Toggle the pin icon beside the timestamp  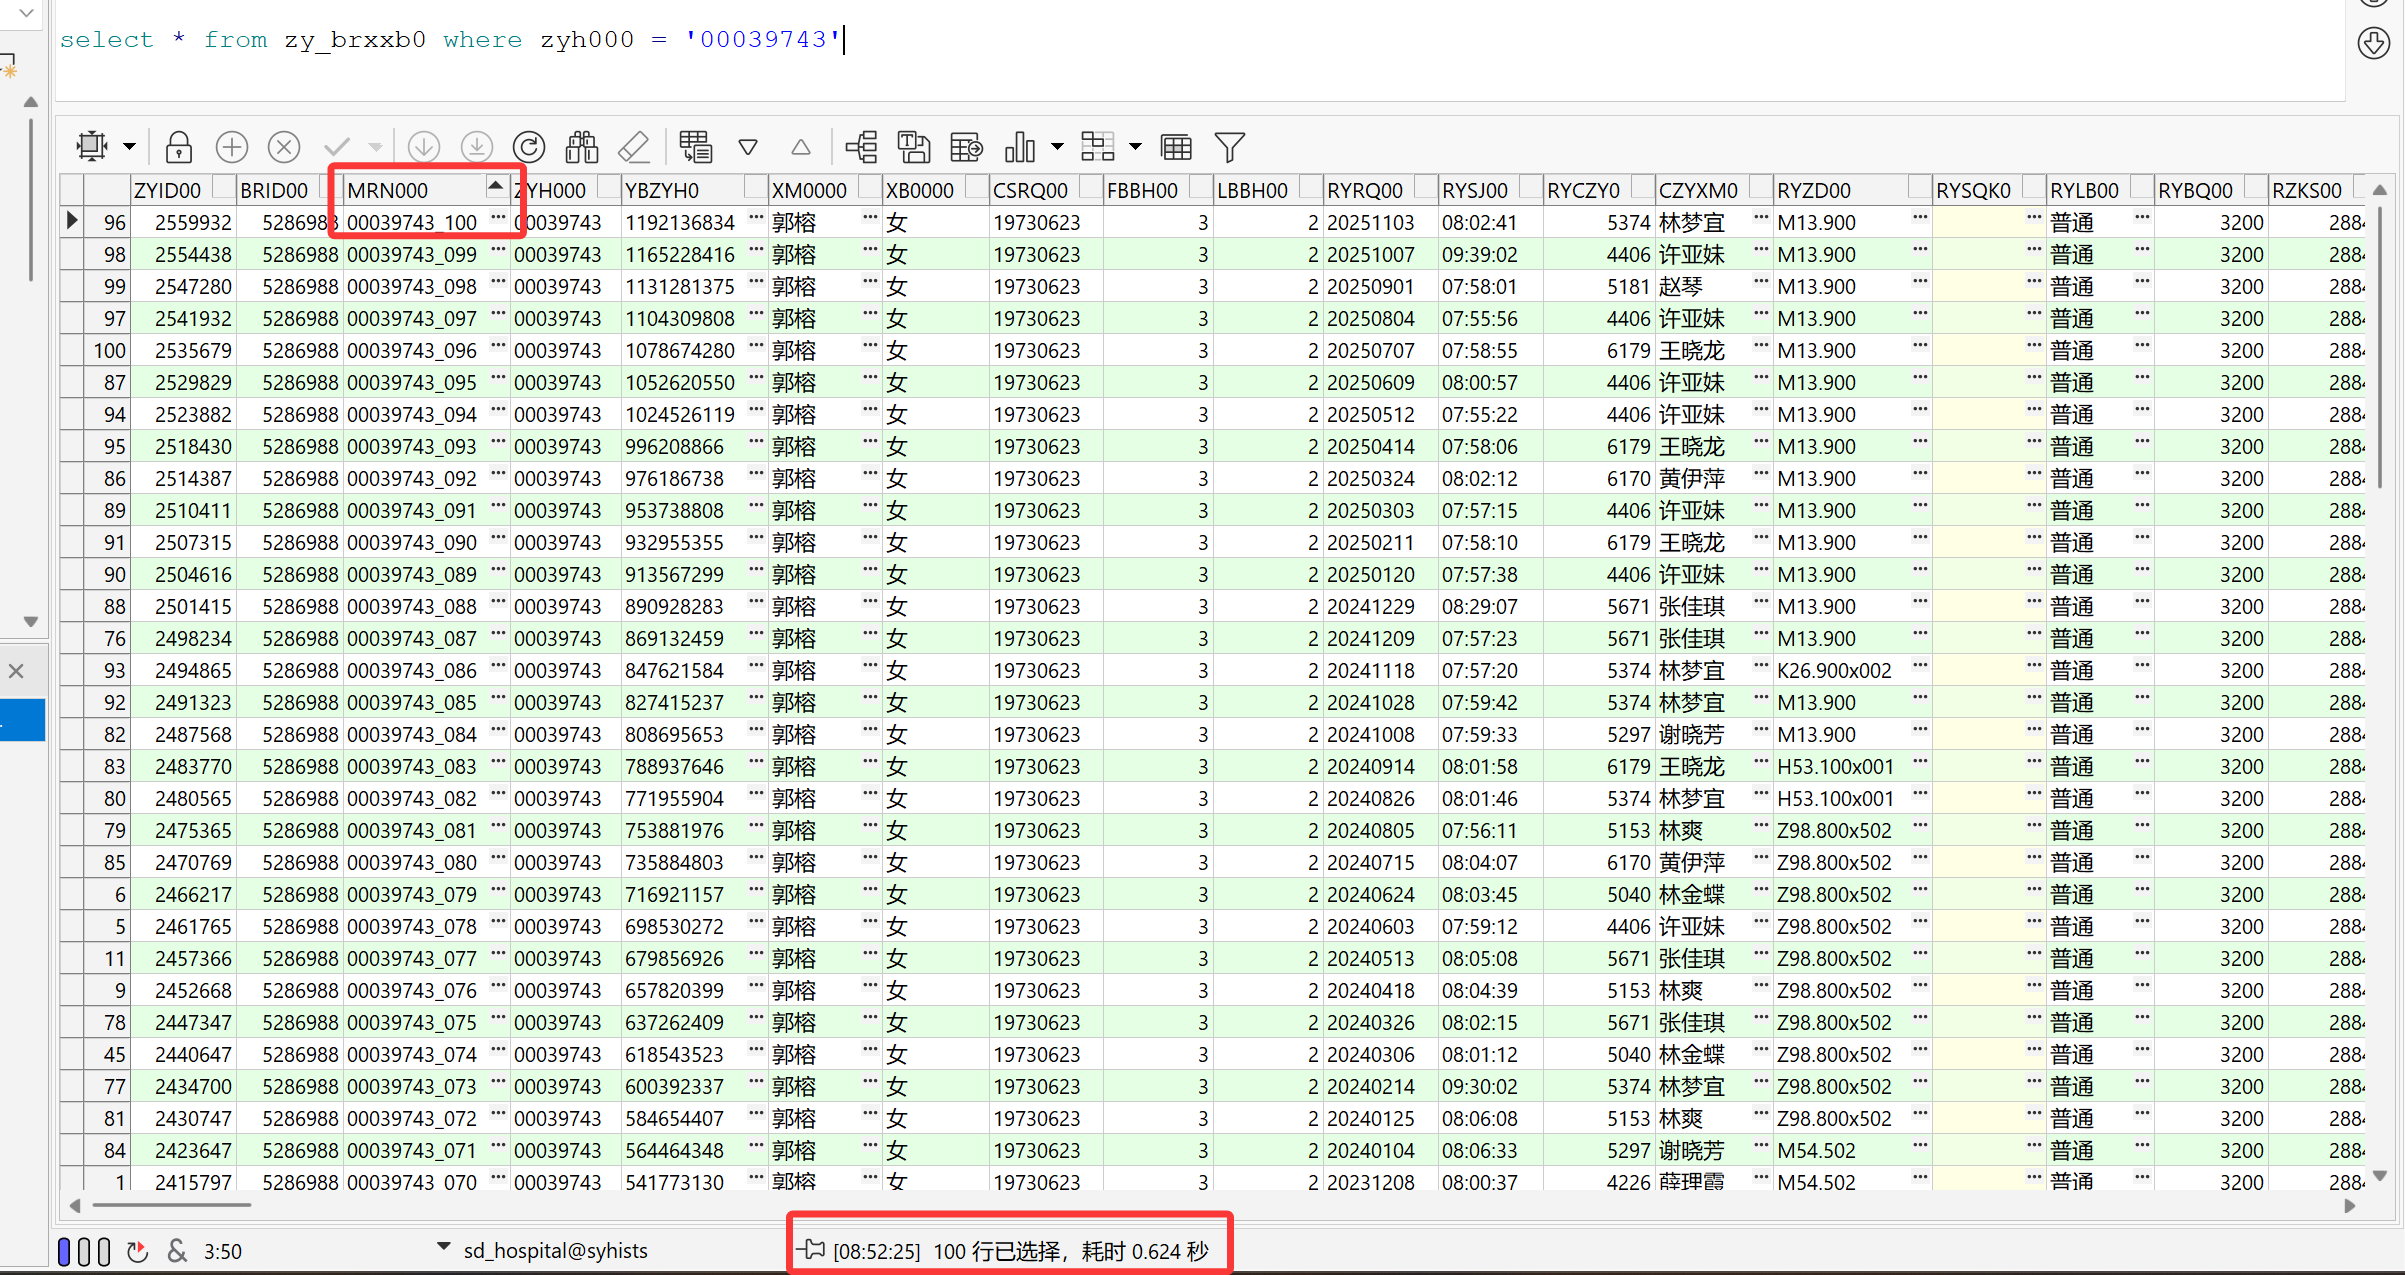pyautogui.click(x=810, y=1250)
